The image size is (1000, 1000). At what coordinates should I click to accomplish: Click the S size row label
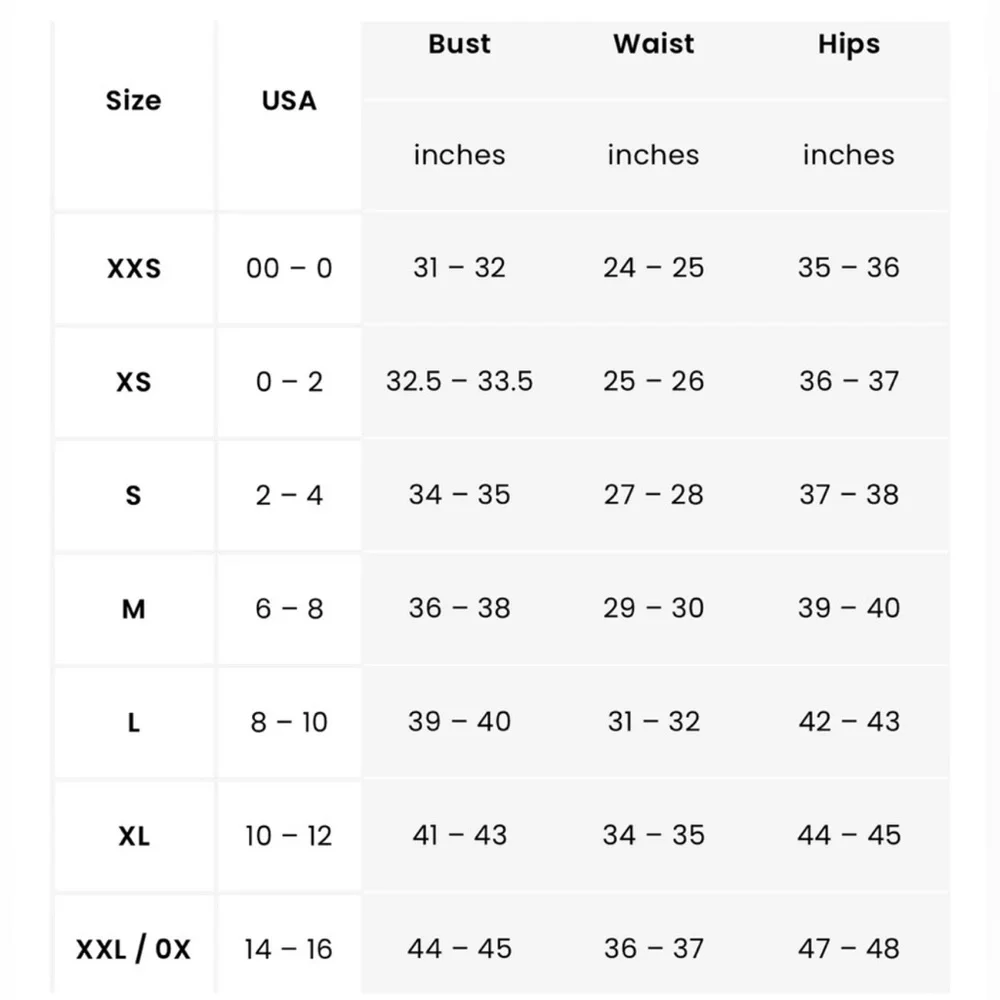[x=133, y=495]
